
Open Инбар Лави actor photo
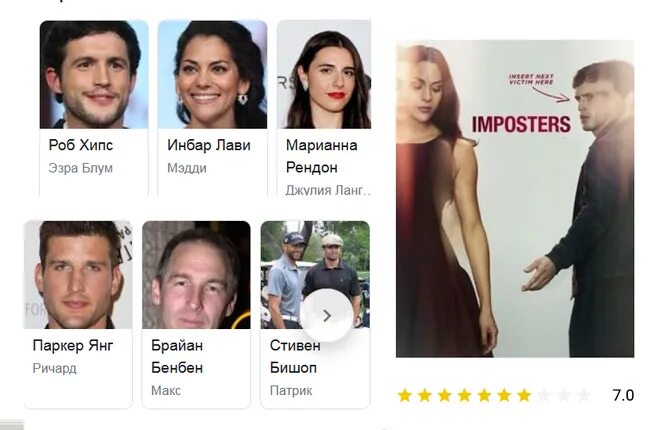pyautogui.click(x=212, y=75)
